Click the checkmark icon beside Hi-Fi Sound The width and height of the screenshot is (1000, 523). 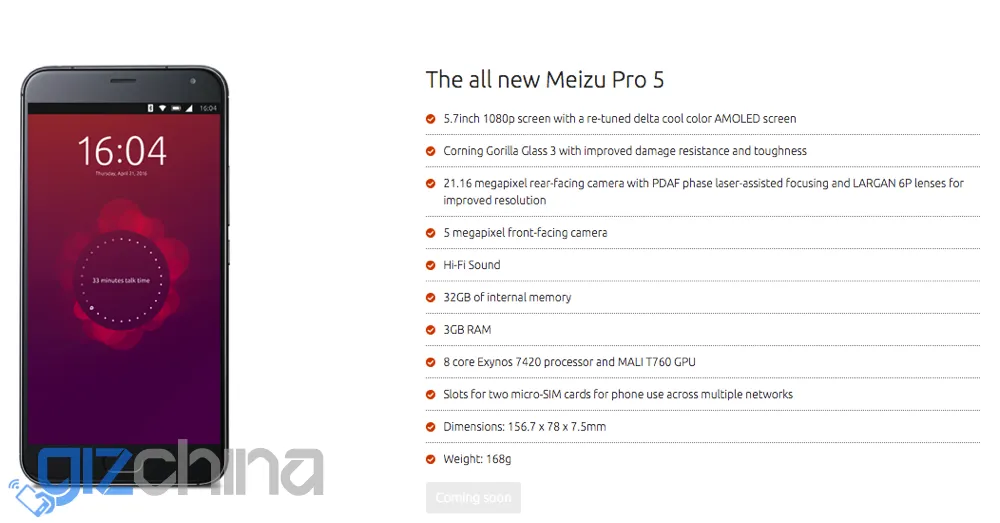431,265
